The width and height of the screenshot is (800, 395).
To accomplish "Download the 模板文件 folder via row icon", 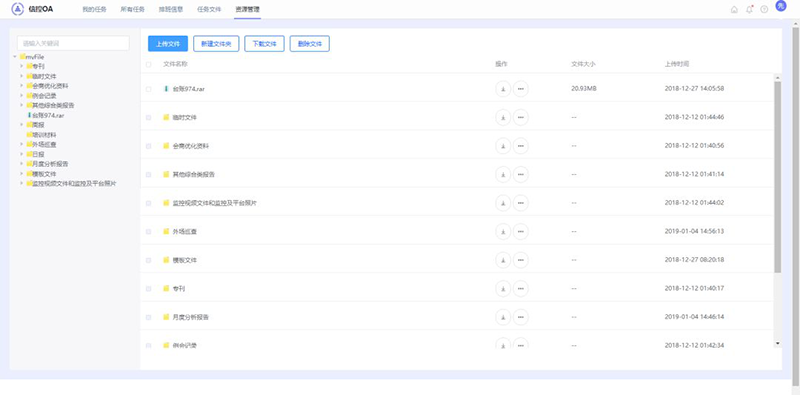I will pos(503,260).
